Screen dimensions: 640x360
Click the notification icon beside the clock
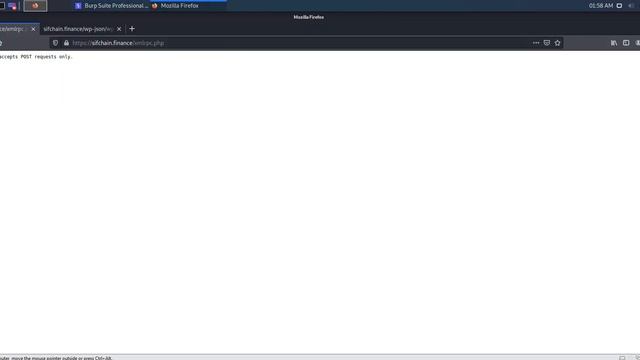[620, 6]
